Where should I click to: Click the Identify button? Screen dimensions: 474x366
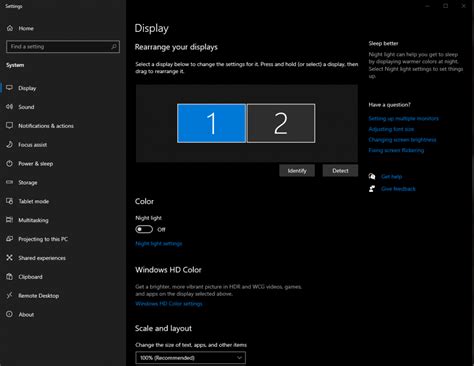coord(297,171)
